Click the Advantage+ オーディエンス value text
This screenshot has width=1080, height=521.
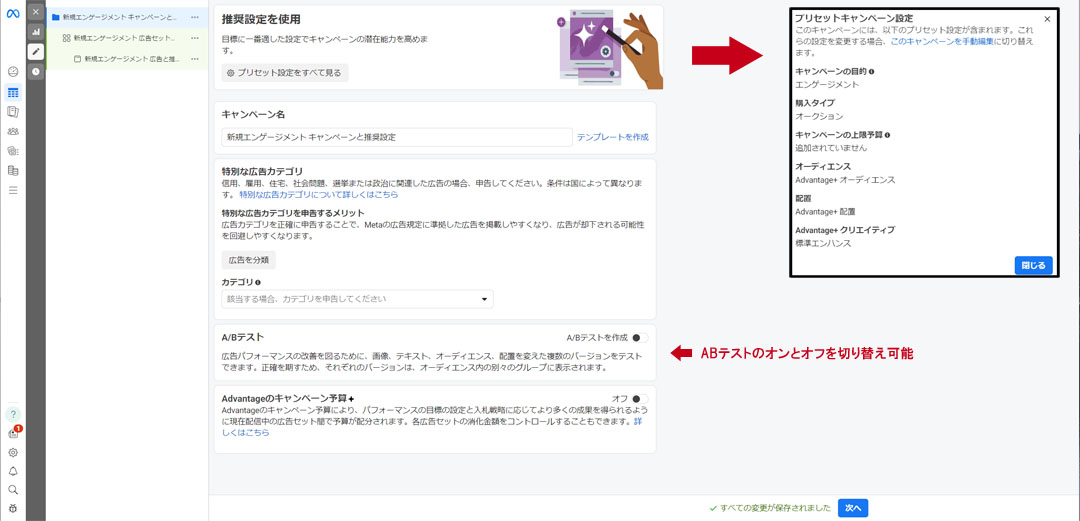point(845,180)
